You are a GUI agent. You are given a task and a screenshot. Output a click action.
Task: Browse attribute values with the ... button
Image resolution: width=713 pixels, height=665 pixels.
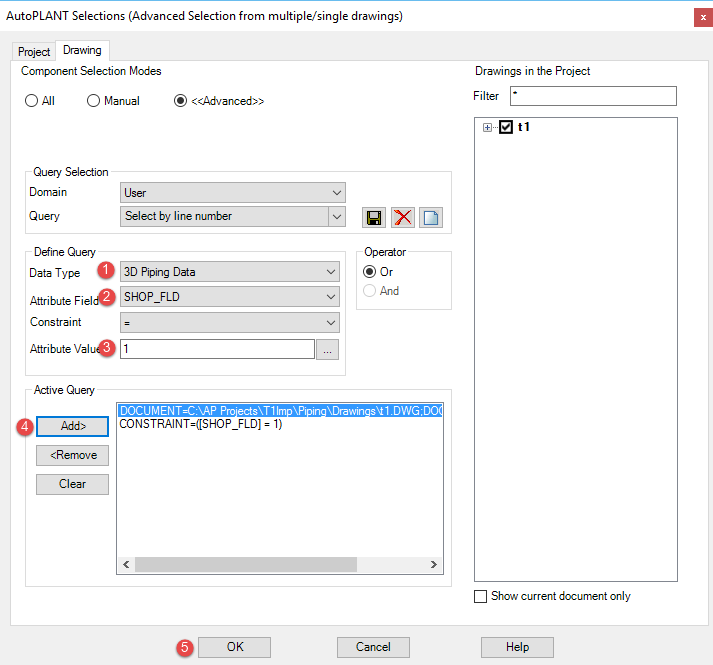327,349
